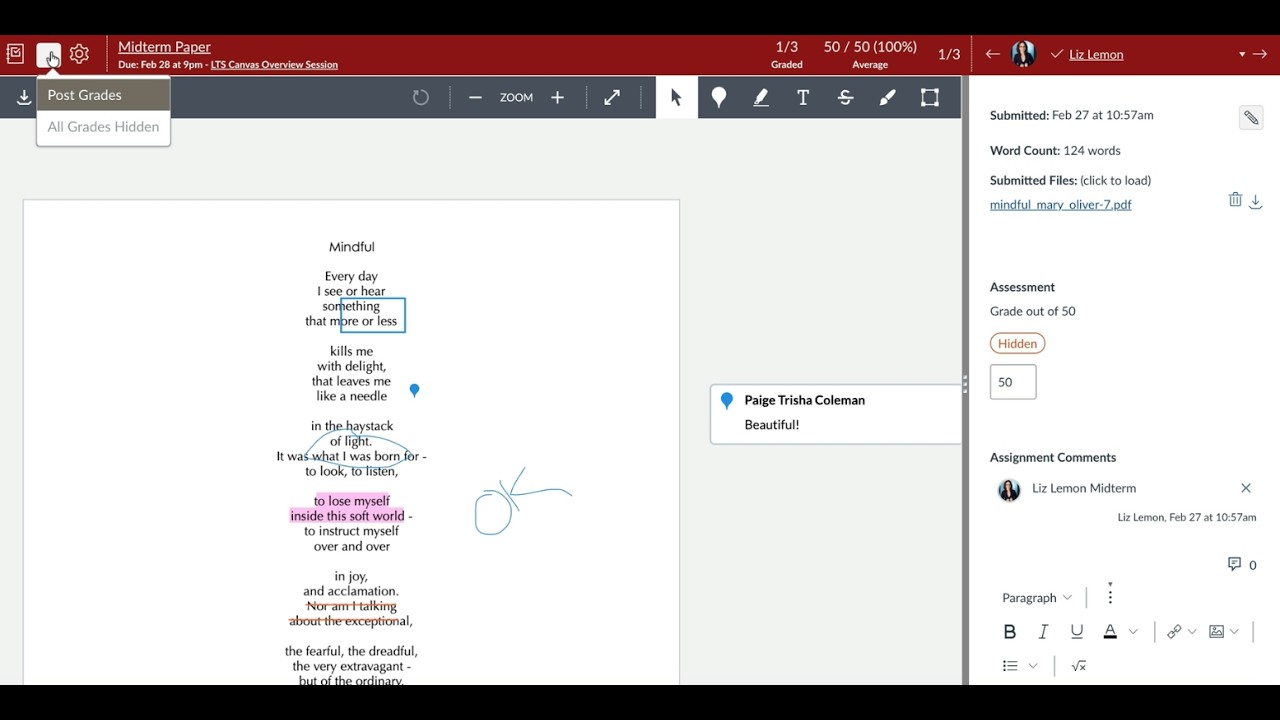Viewport: 1280px width, 720px height.
Task: Select the free text tool
Action: (803, 97)
